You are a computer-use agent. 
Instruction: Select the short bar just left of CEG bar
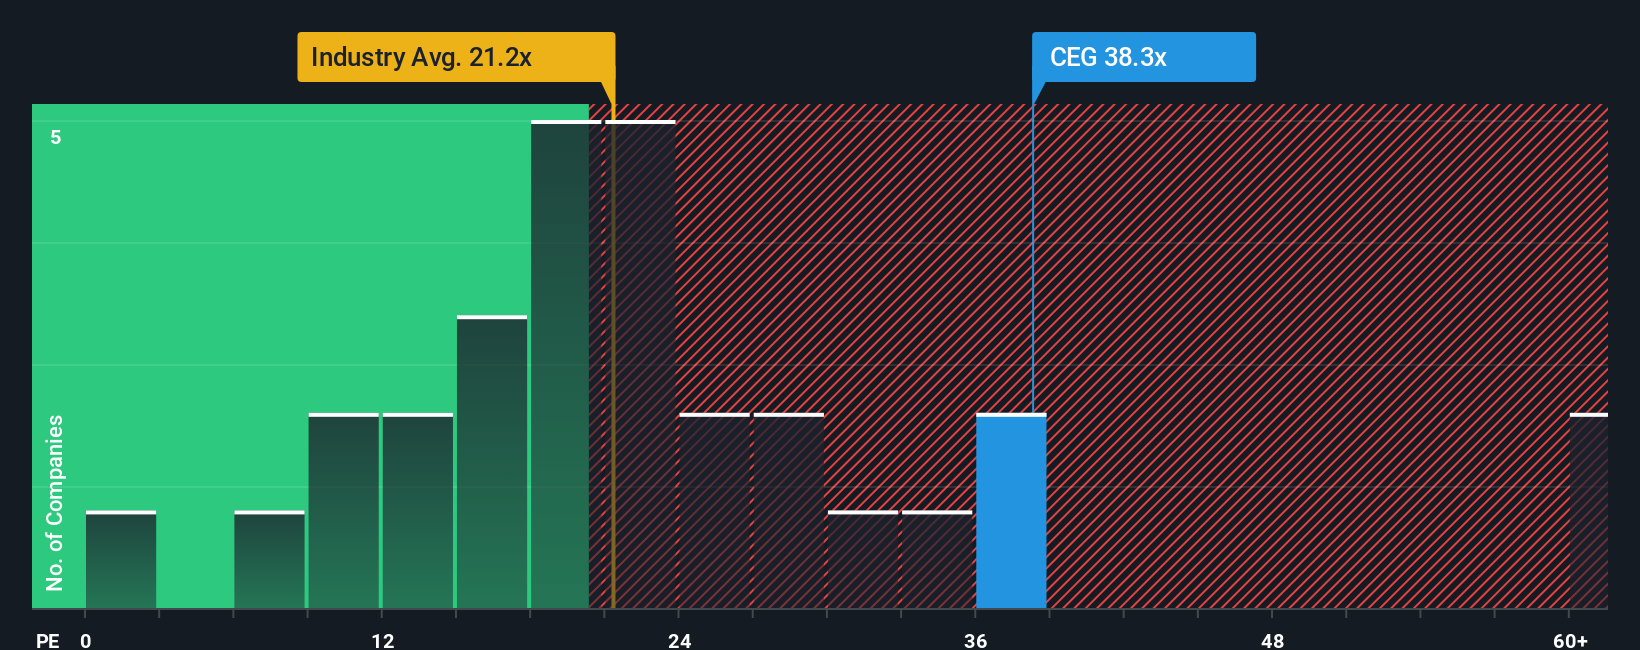[x=937, y=559]
